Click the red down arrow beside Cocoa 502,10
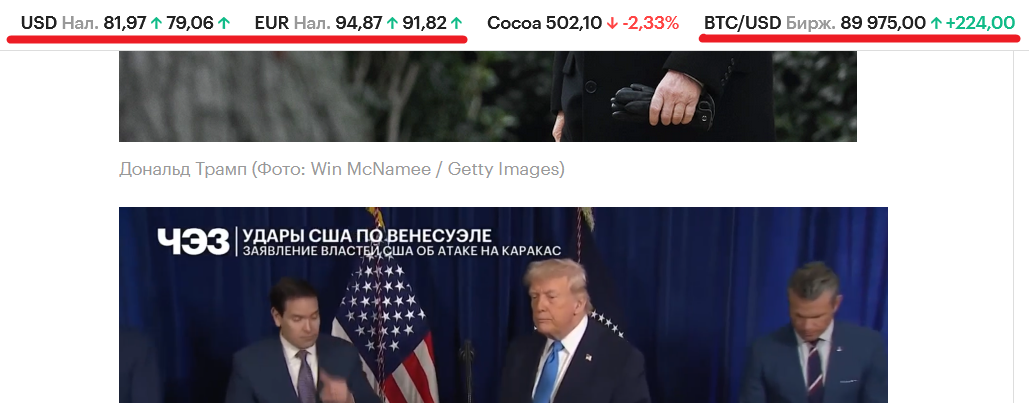The image size is (1029, 403). pos(612,24)
